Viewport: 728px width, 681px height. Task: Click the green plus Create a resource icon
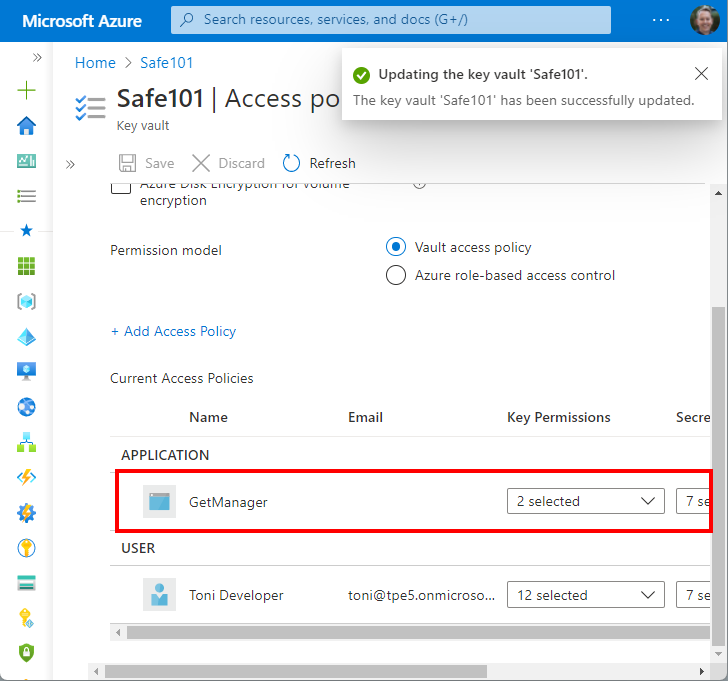pyautogui.click(x=26, y=91)
